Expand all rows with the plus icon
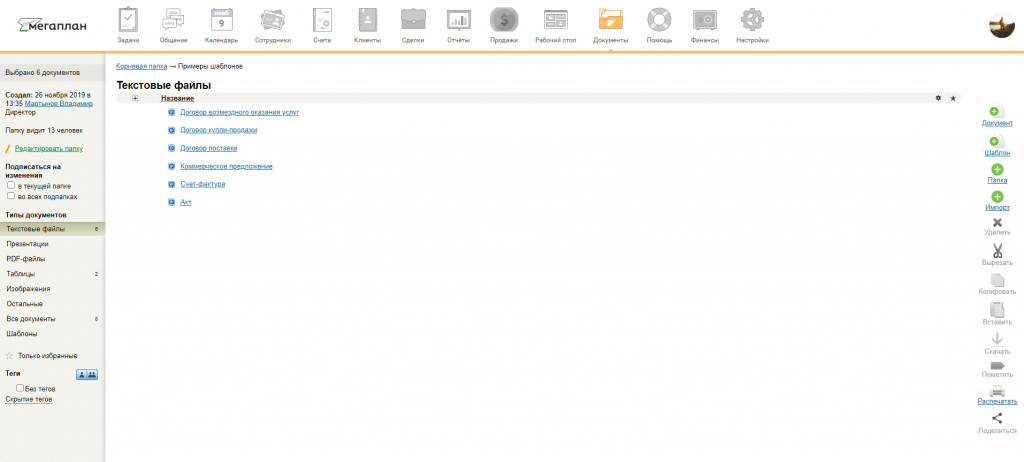The image size is (1024, 462). click(135, 98)
